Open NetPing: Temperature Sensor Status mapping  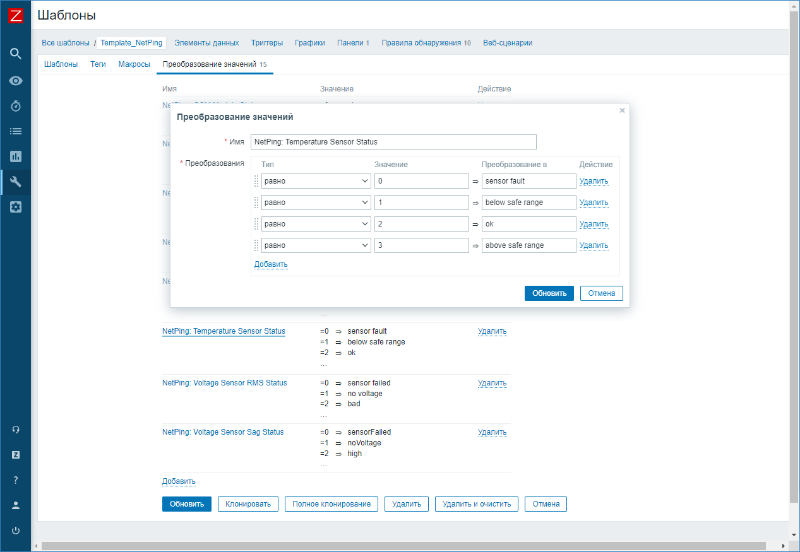click(x=223, y=331)
